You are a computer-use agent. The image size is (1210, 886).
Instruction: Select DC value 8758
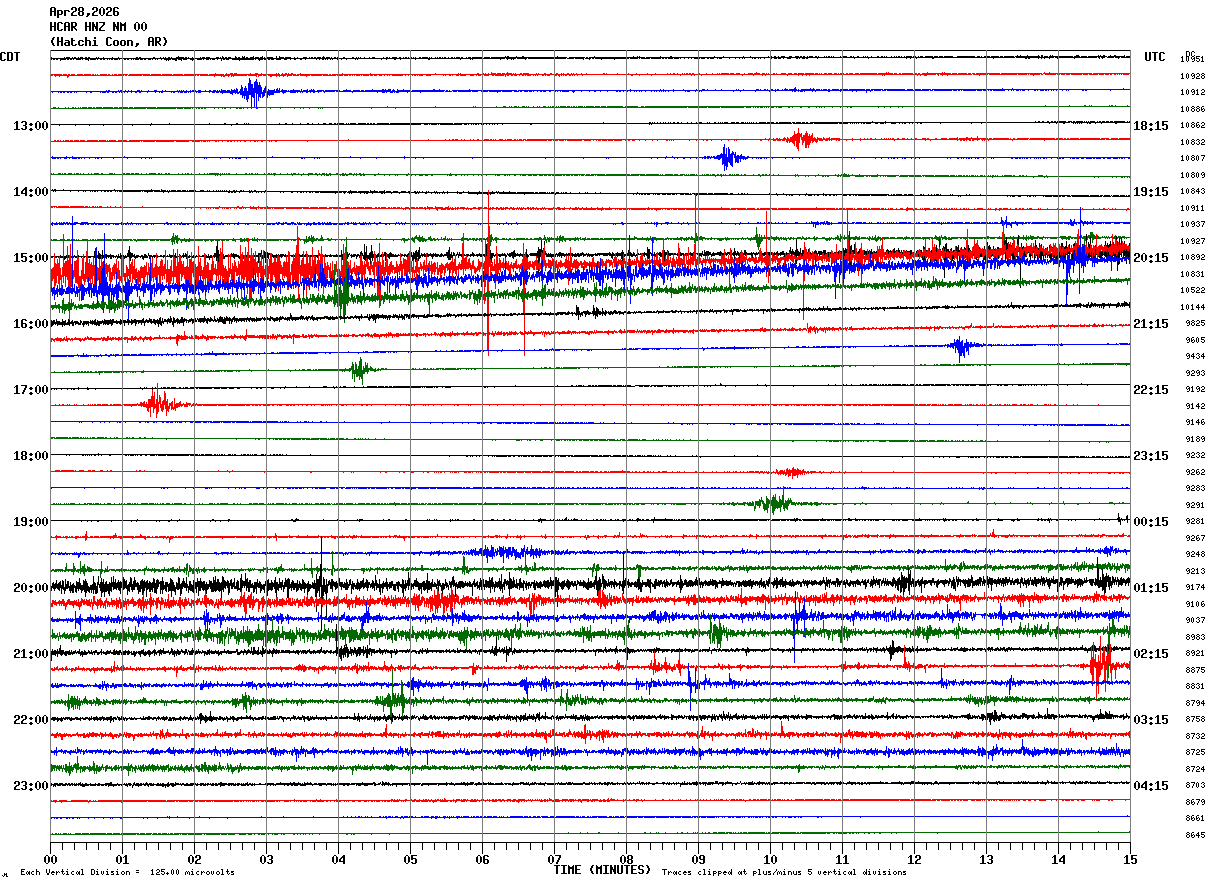point(1195,720)
